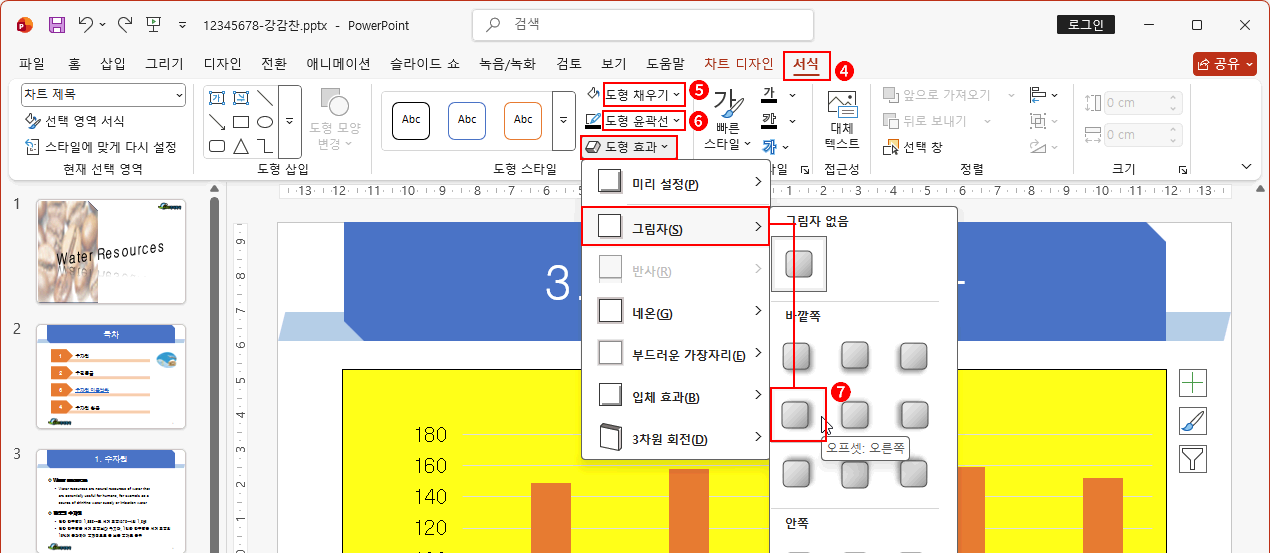Click the shape fill paint bucket icon

[593, 94]
